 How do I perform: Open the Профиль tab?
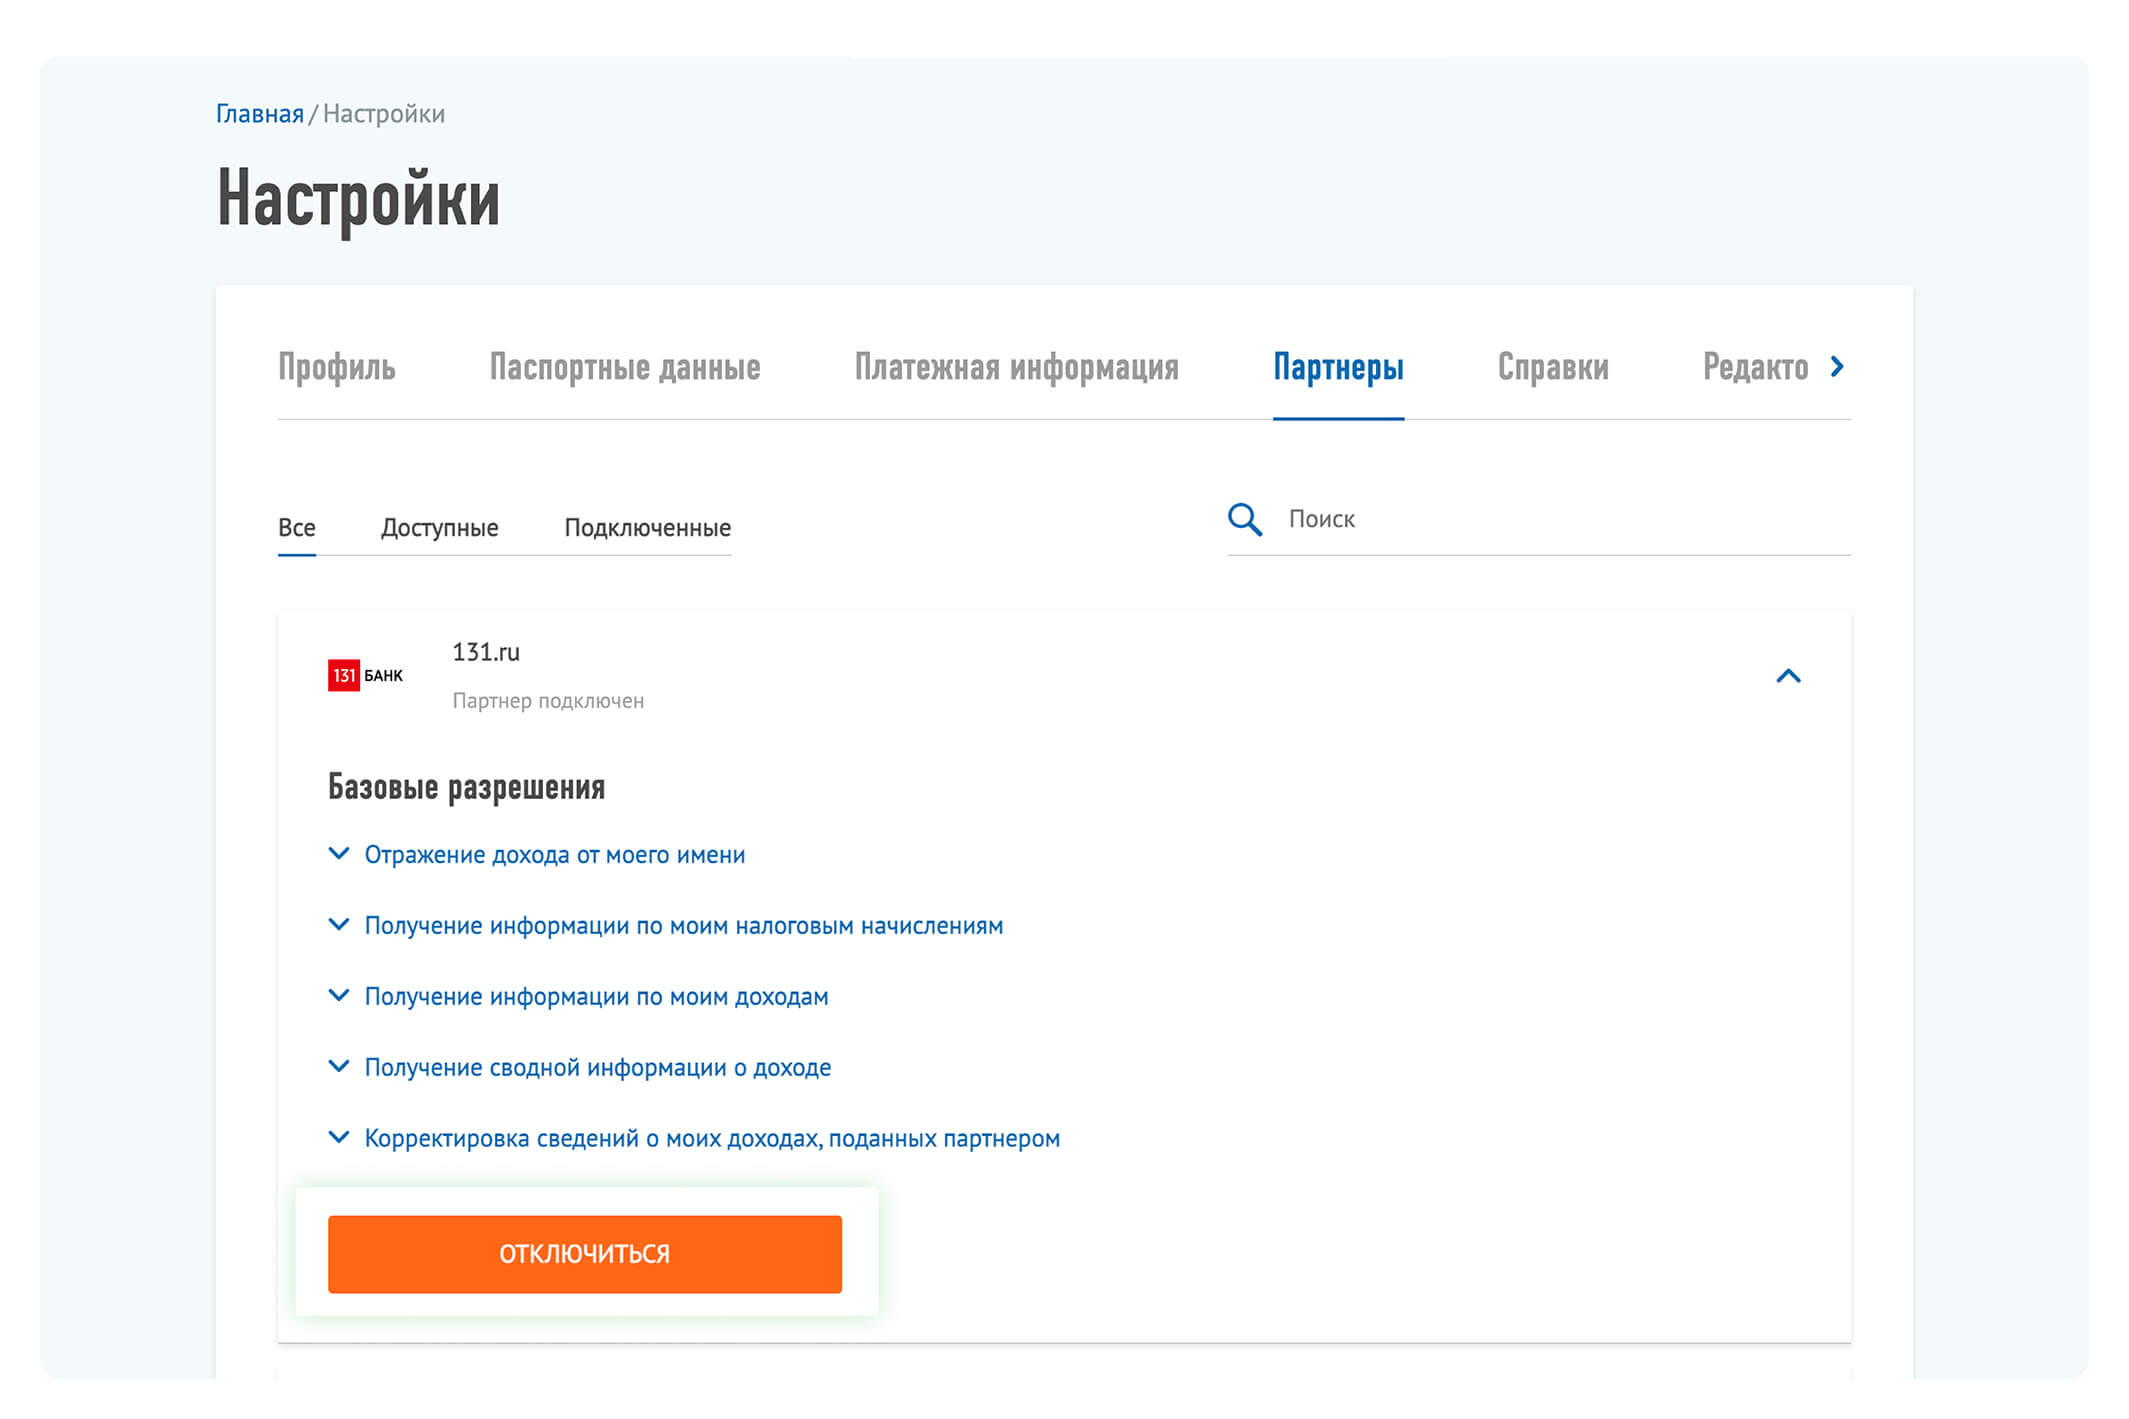tap(336, 367)
